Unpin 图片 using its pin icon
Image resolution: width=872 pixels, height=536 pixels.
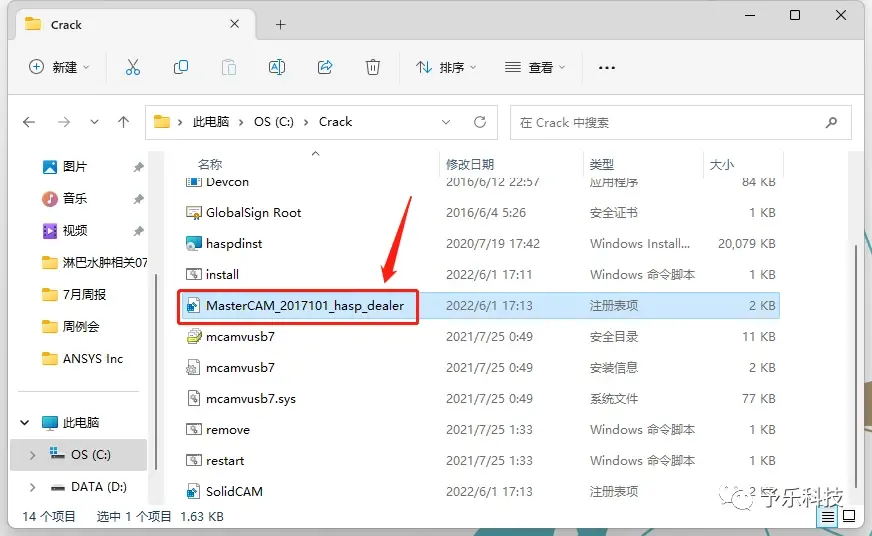coord(138,167)
